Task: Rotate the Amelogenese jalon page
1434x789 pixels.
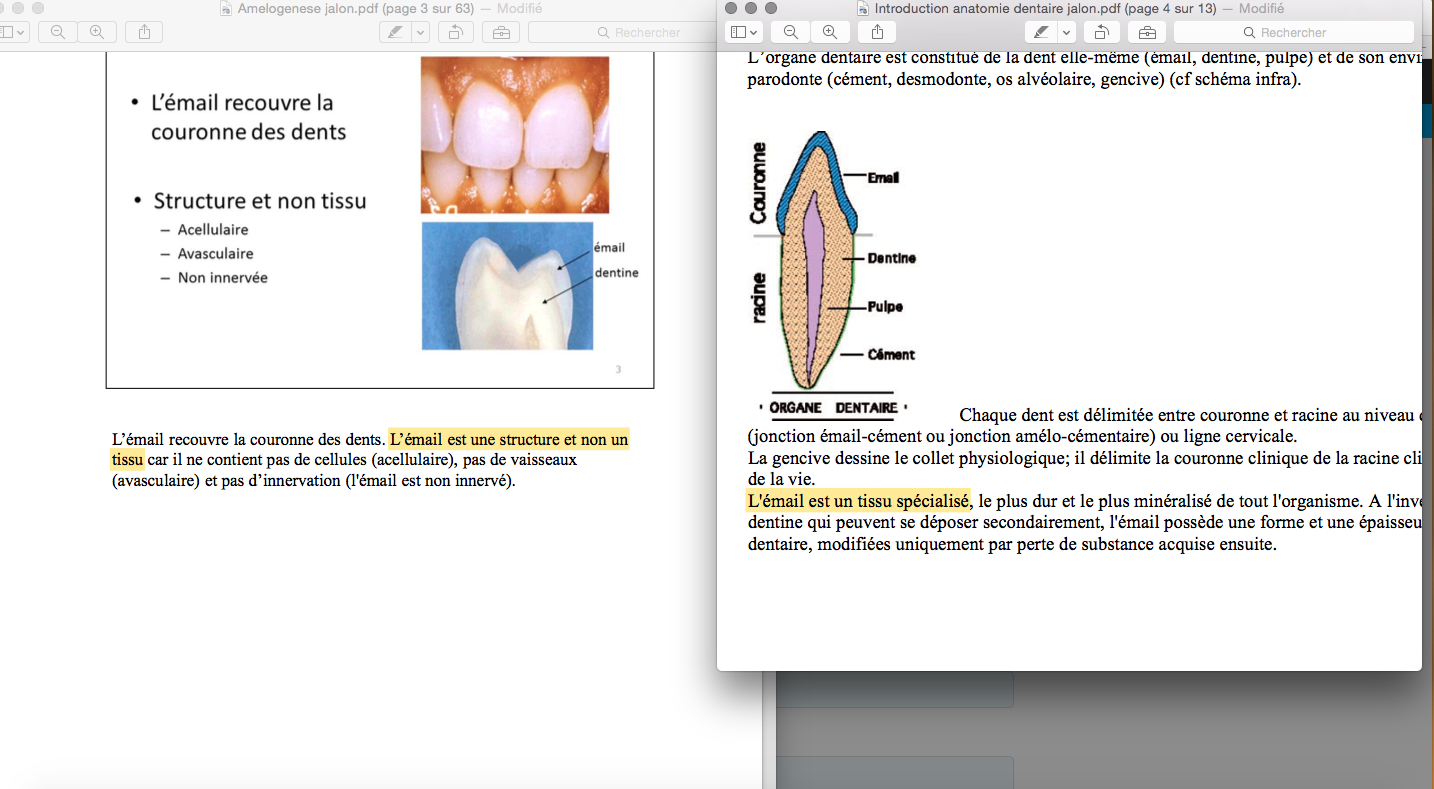Action: click(455, 32)
